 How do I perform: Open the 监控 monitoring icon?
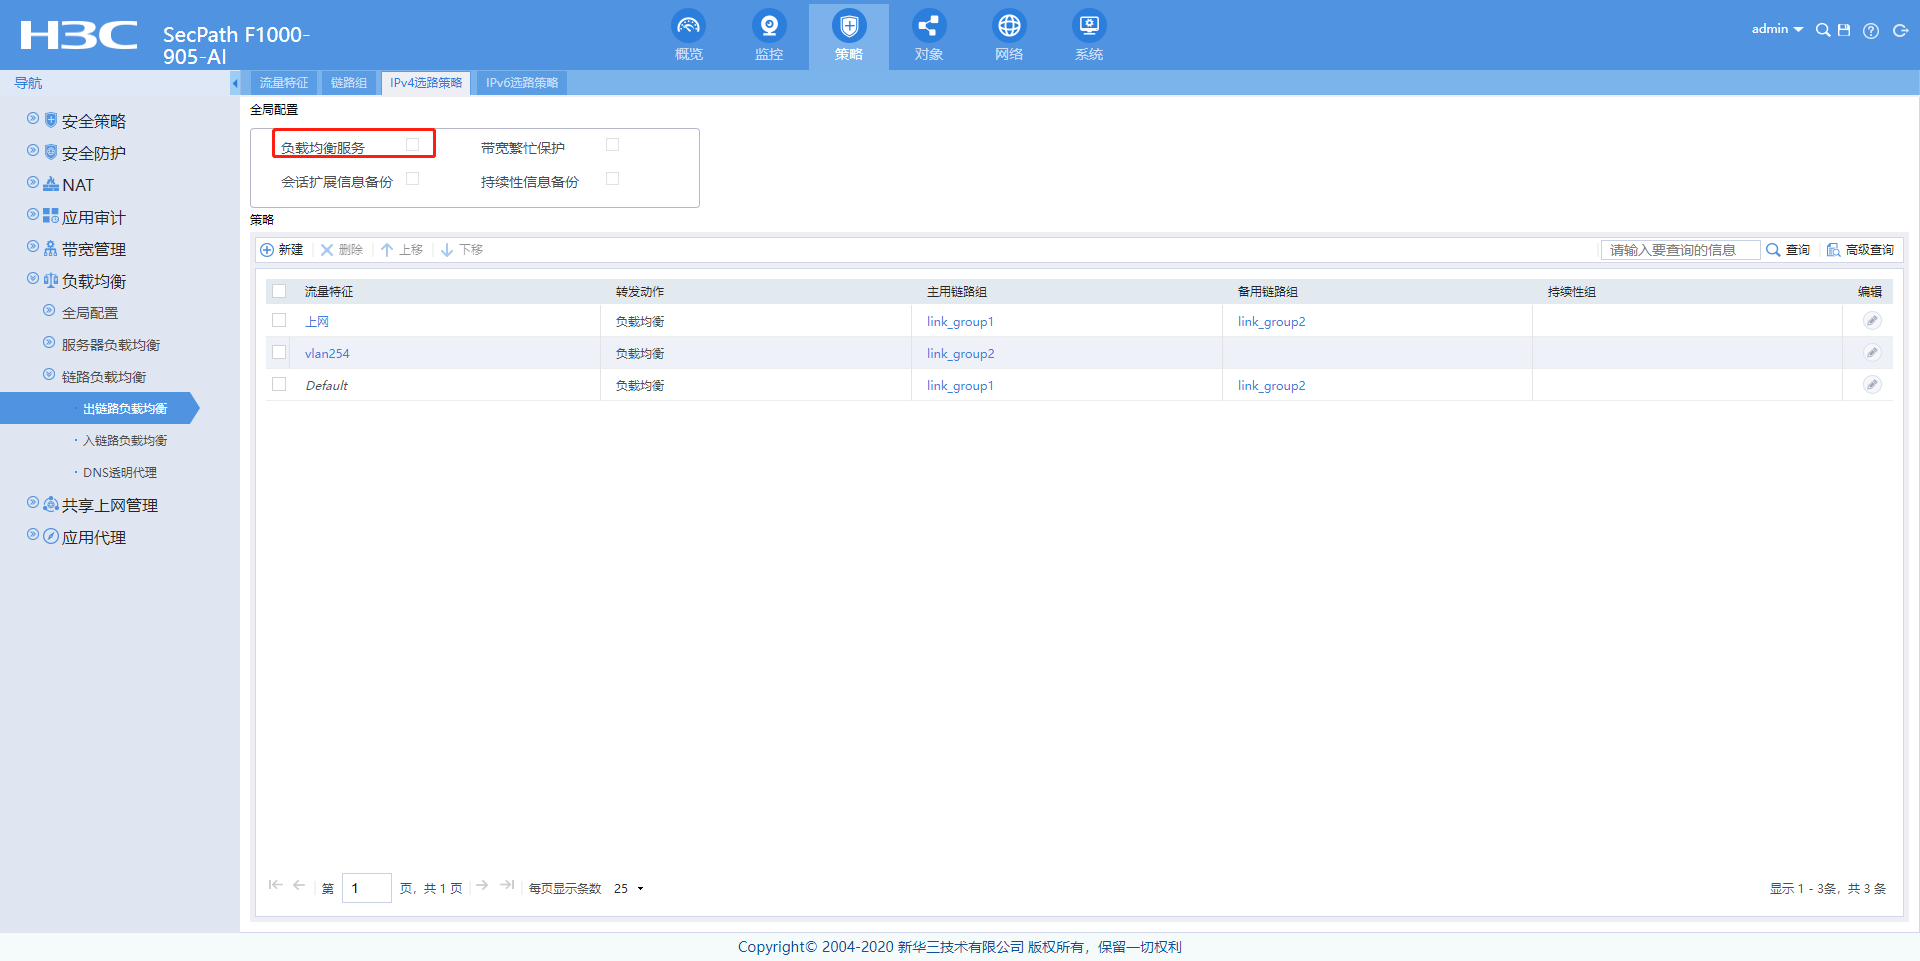(769, 26)
